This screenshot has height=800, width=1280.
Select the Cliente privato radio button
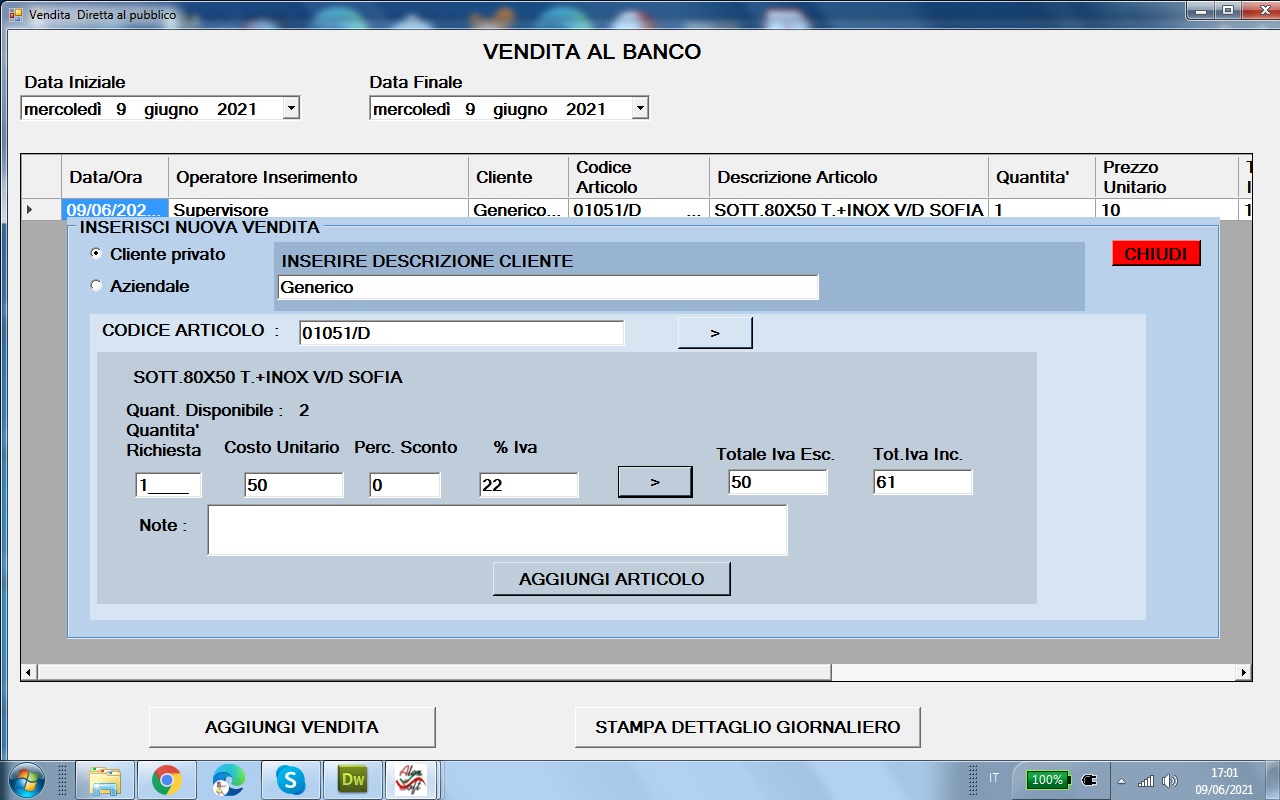coord(97,254)
